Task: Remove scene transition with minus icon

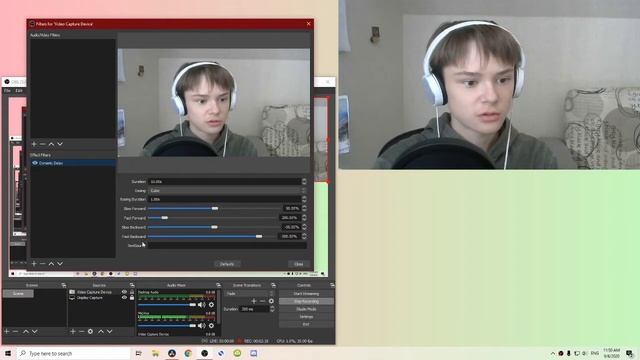Action: (x=262, y=301)
